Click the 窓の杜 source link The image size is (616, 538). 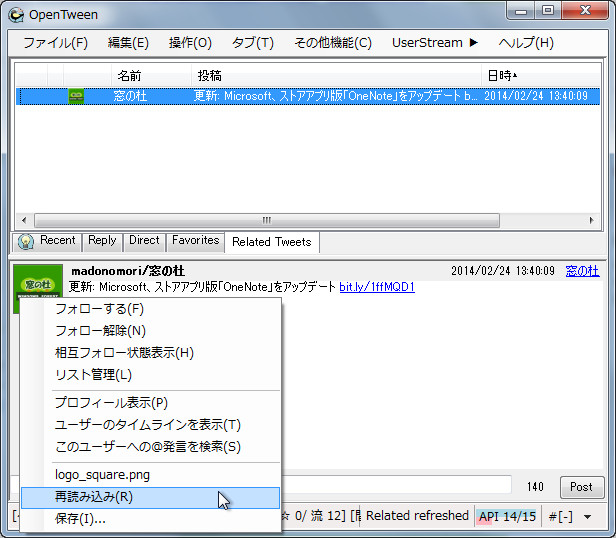coord(582,271)
